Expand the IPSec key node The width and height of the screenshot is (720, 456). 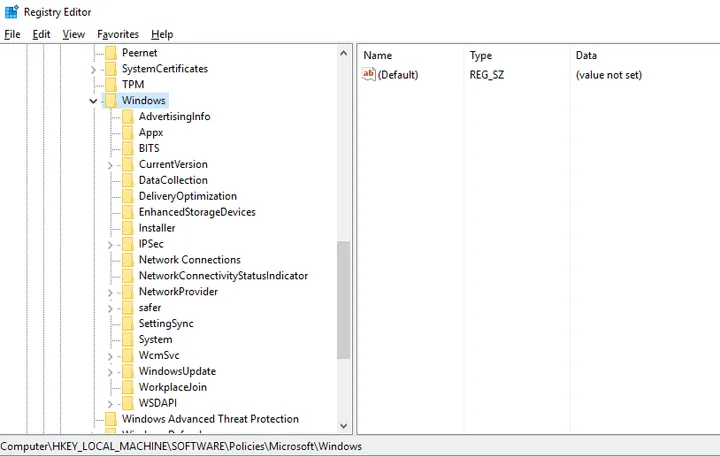coord(110,244)
